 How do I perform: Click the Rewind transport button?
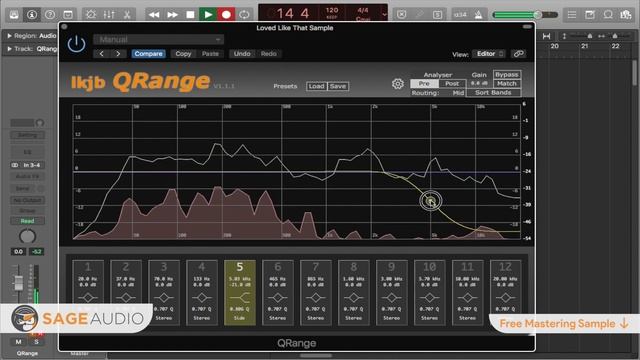pos(154,15)
